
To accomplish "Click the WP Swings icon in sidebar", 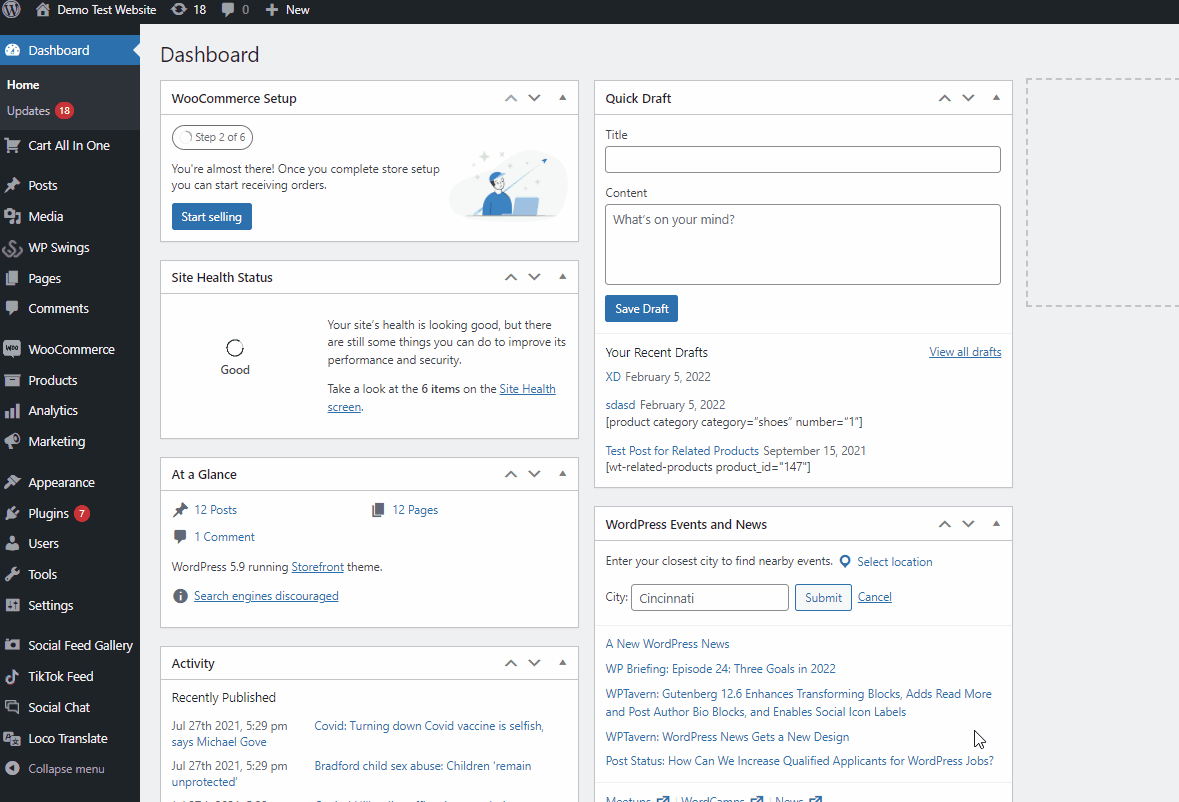I will tap(12, 248).
